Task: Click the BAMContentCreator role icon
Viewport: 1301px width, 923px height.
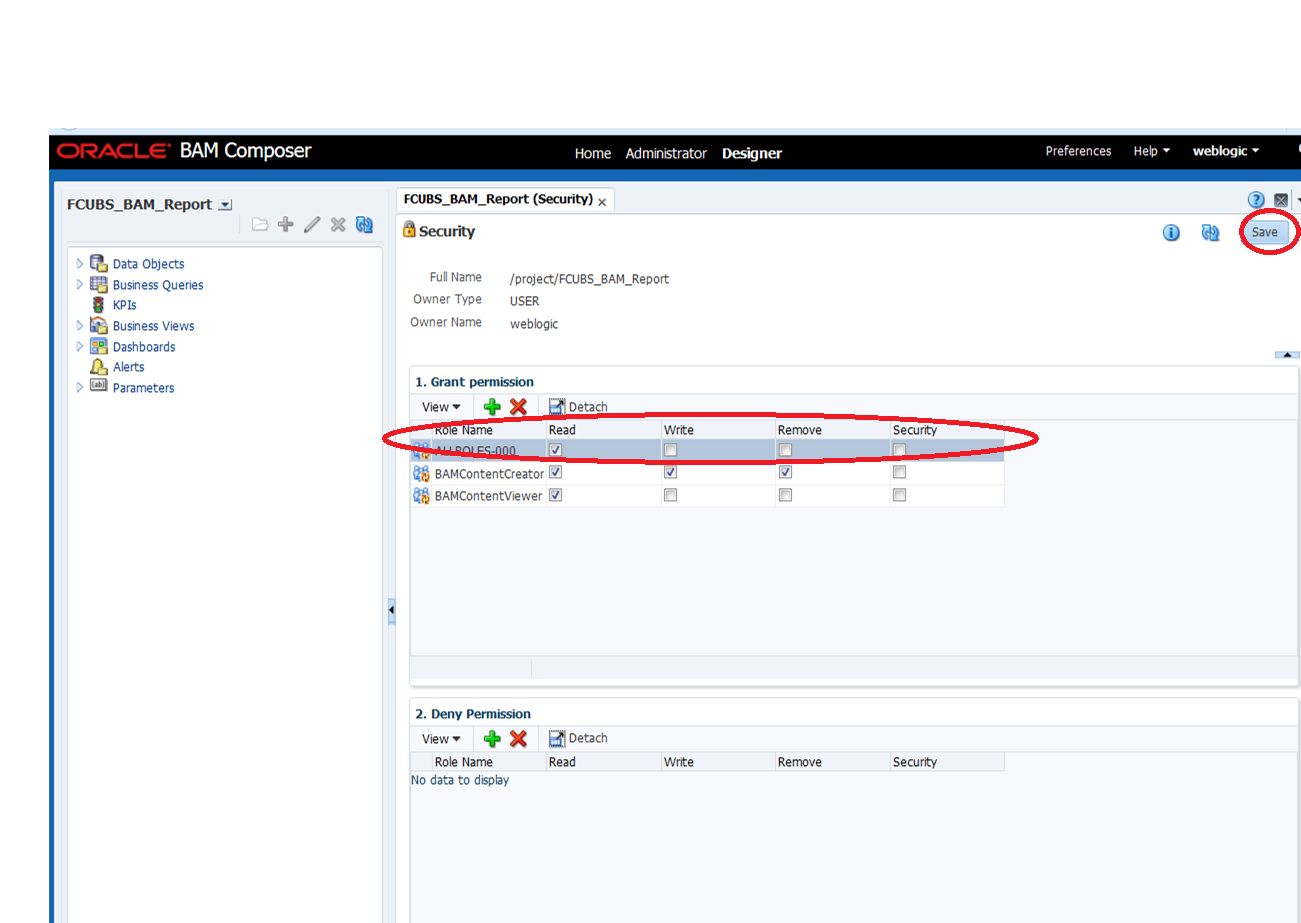Action: tap(421, 473)
